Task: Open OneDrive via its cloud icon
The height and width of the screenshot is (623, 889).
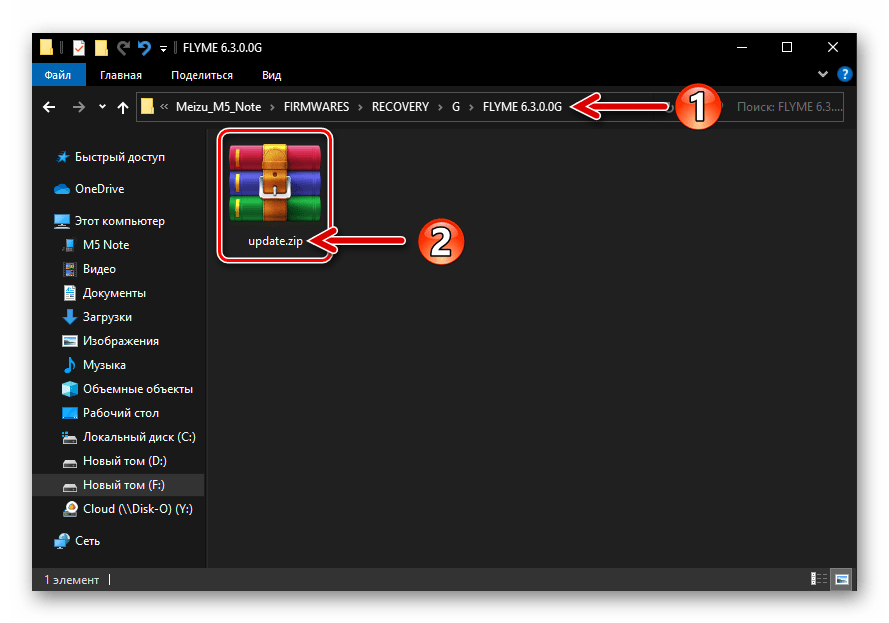Action: [x=62, y=189]
